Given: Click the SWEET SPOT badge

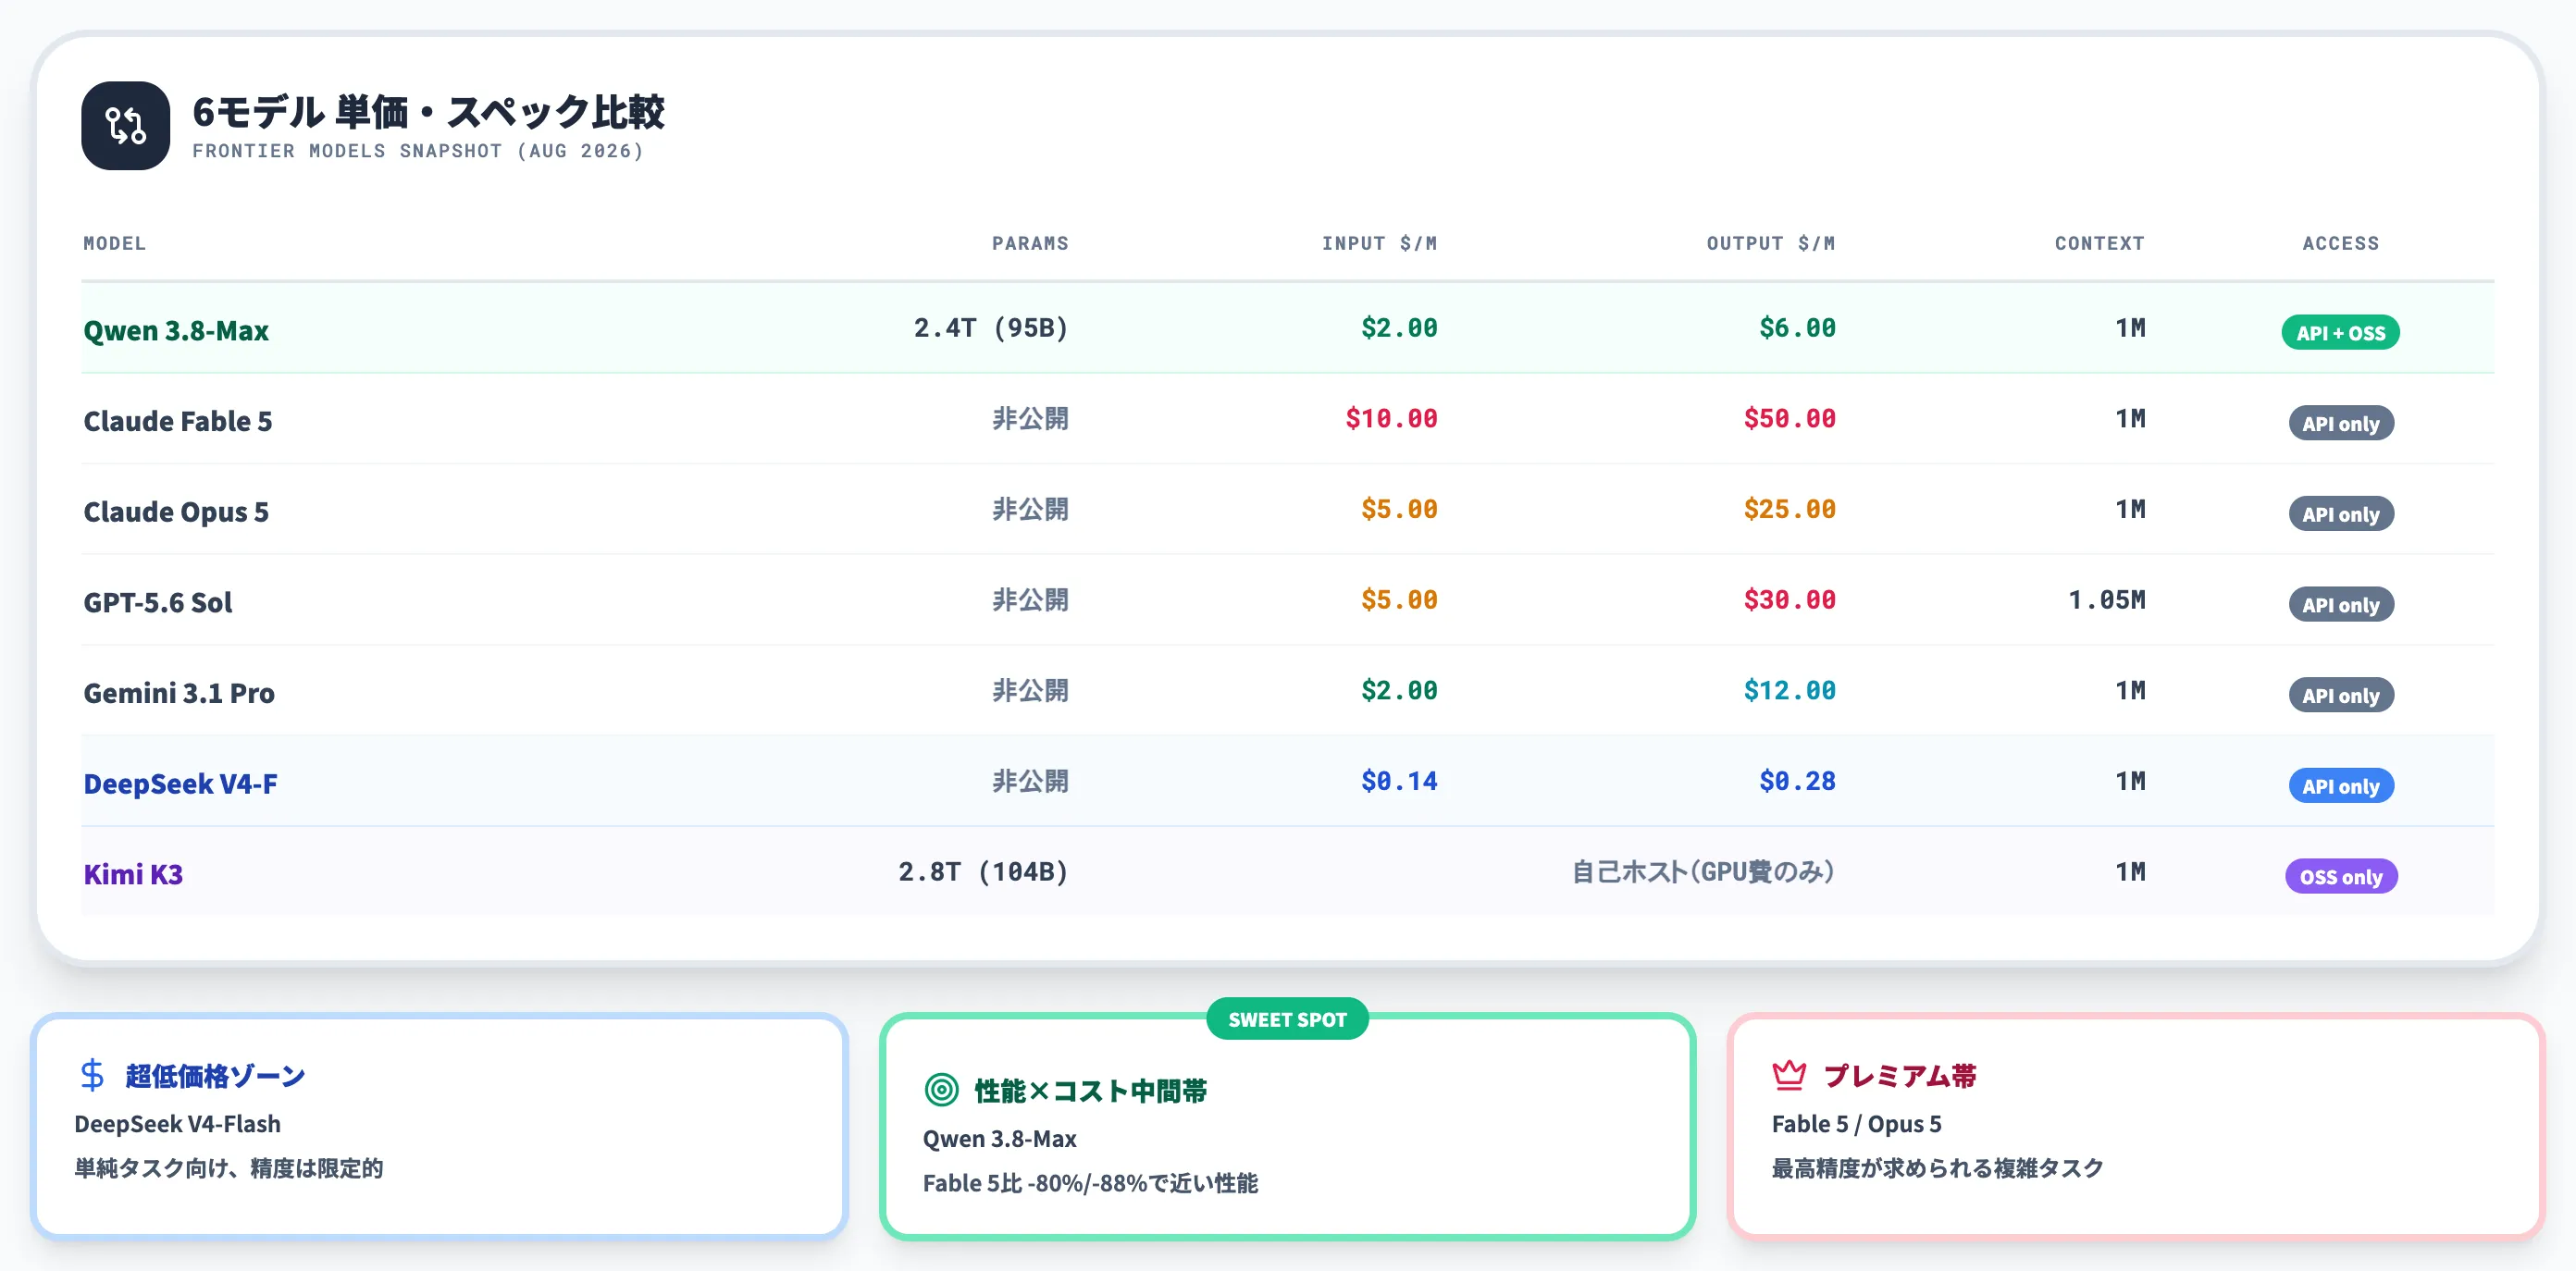Looking at the screenshot, I should point(1287,1019).
